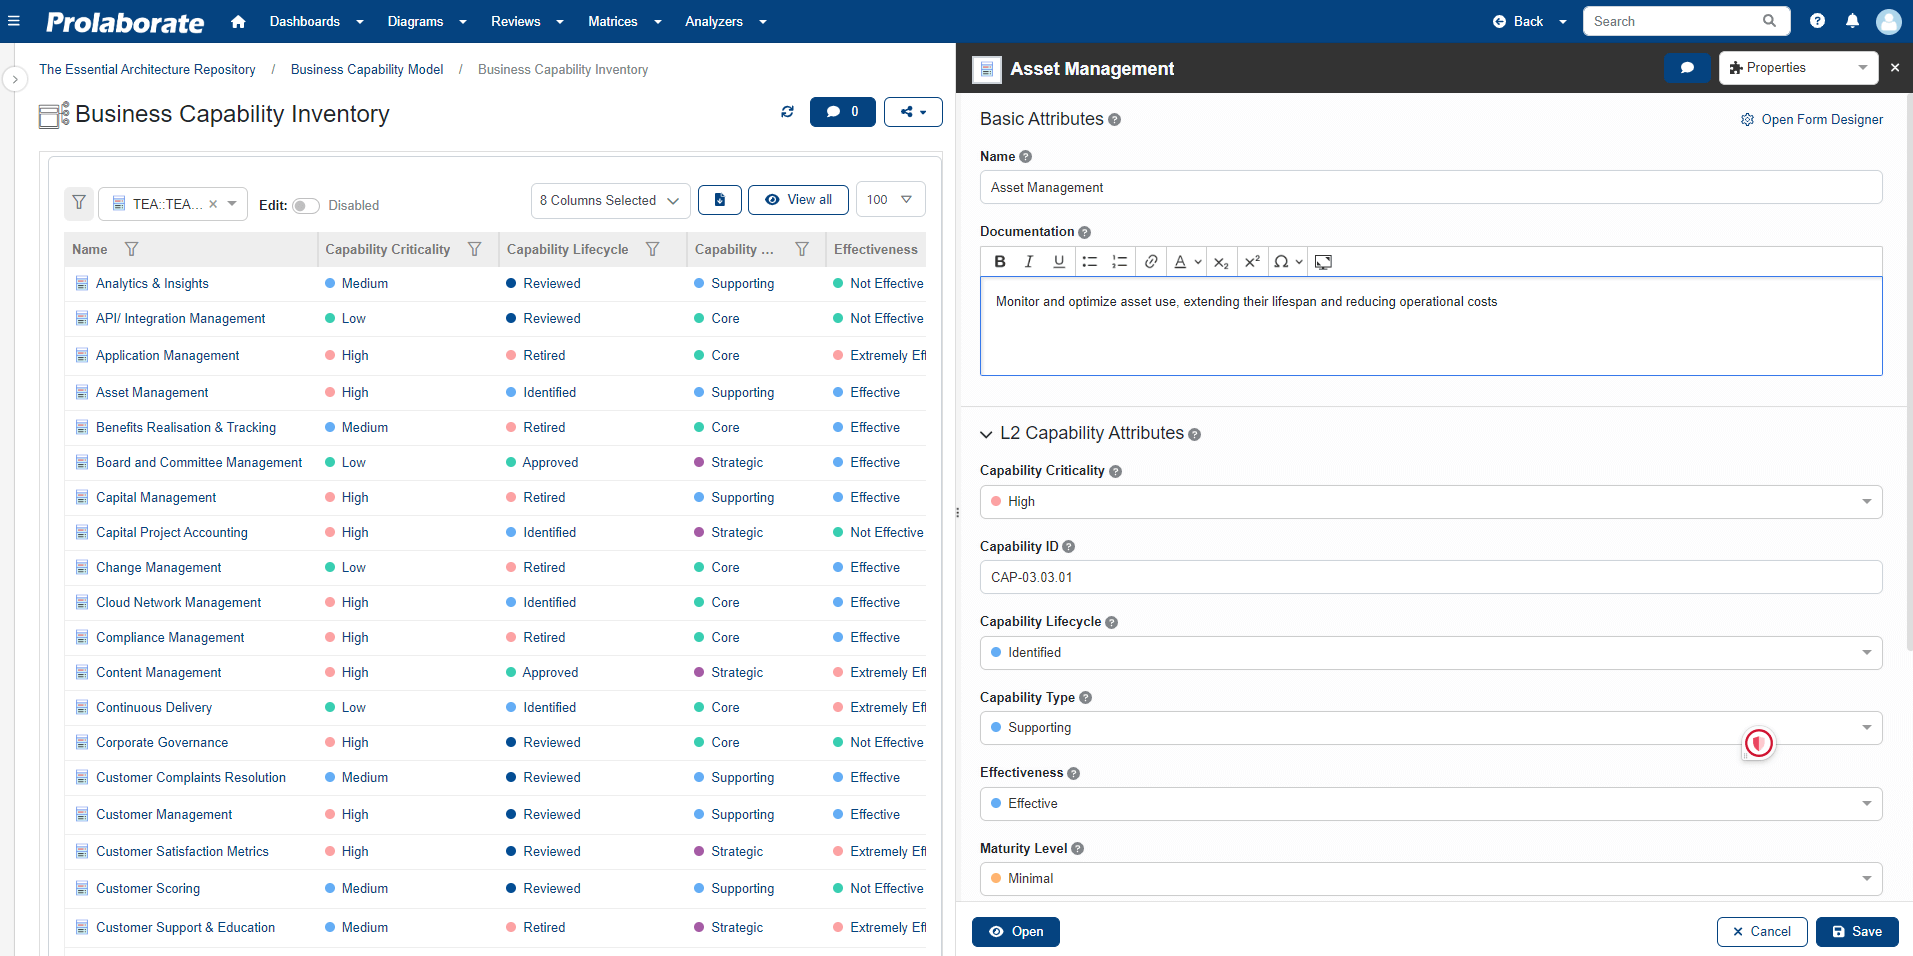Viewport: 1913px width, 956px height.
Task: Go to The Essential Architecture Repository breadcrumb
Action: [147, 70]
